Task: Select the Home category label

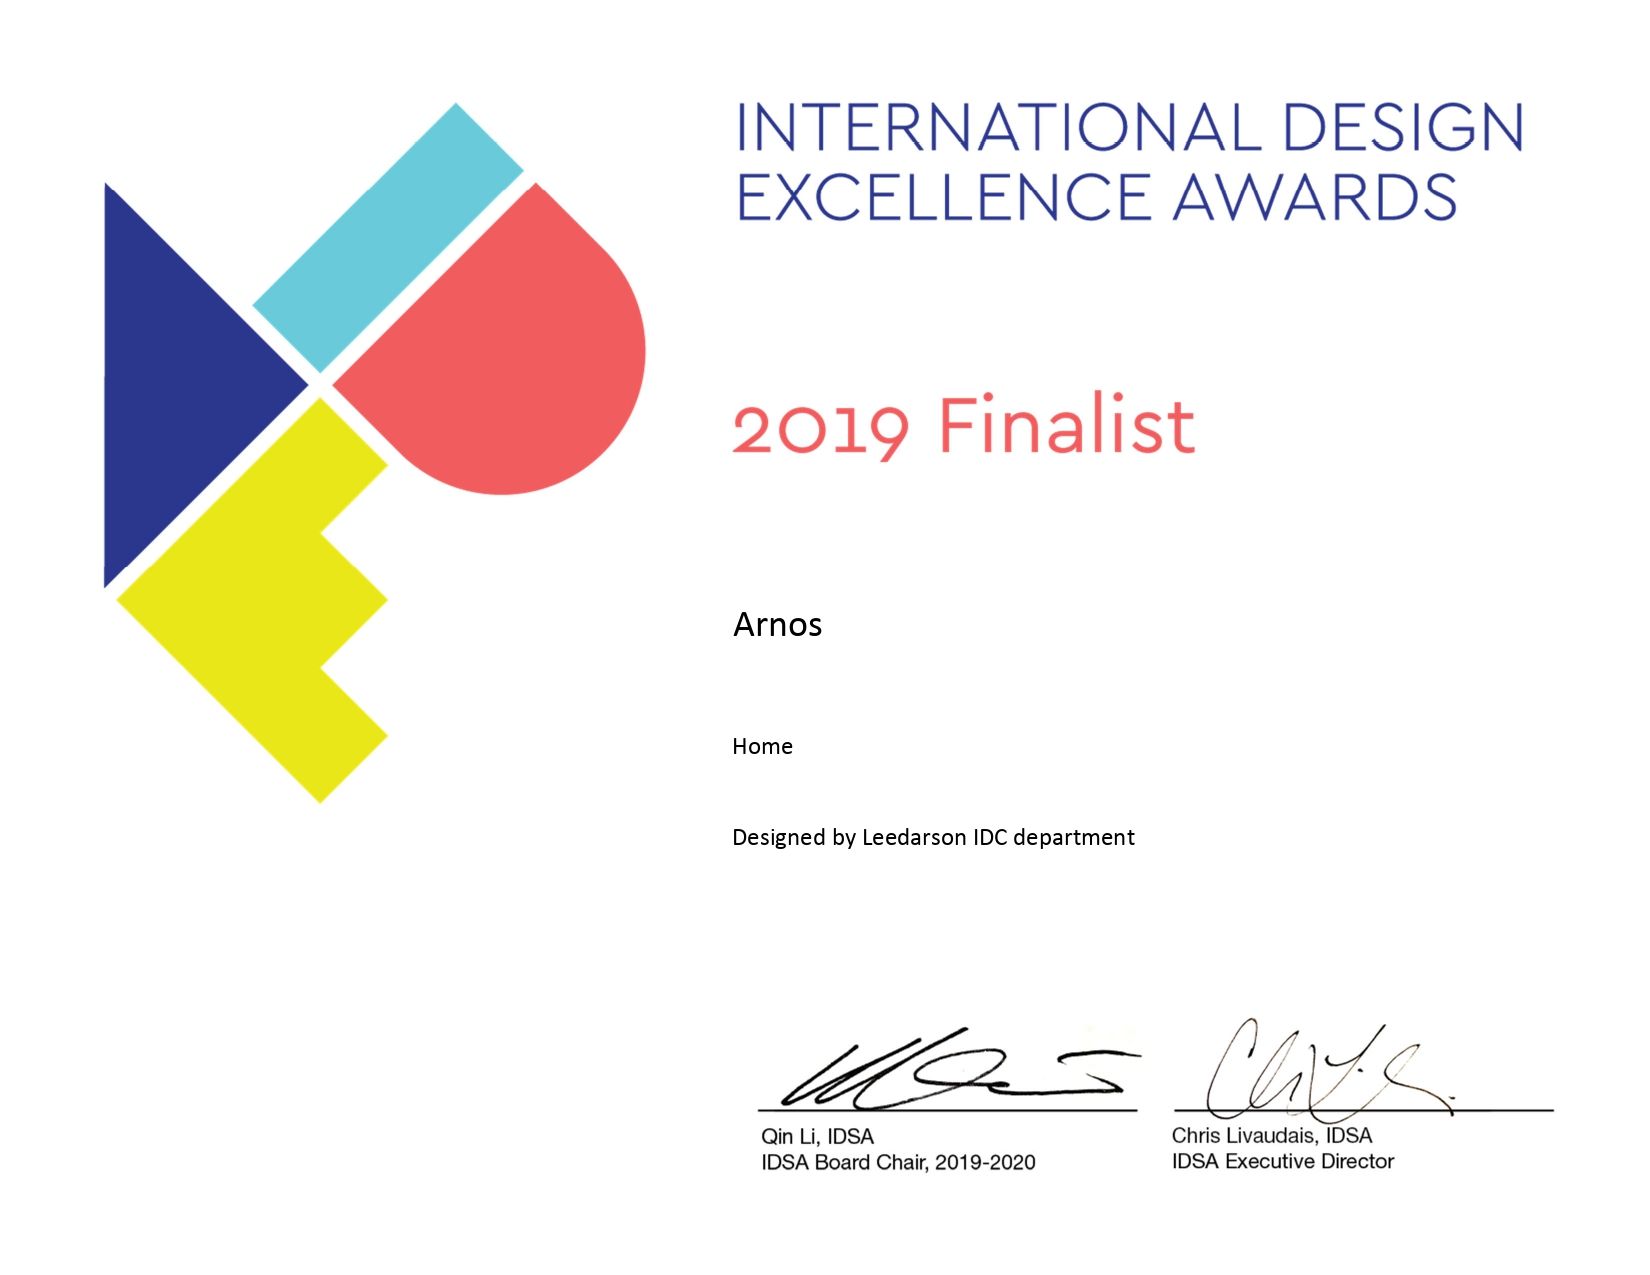Action: click(762, 746)
